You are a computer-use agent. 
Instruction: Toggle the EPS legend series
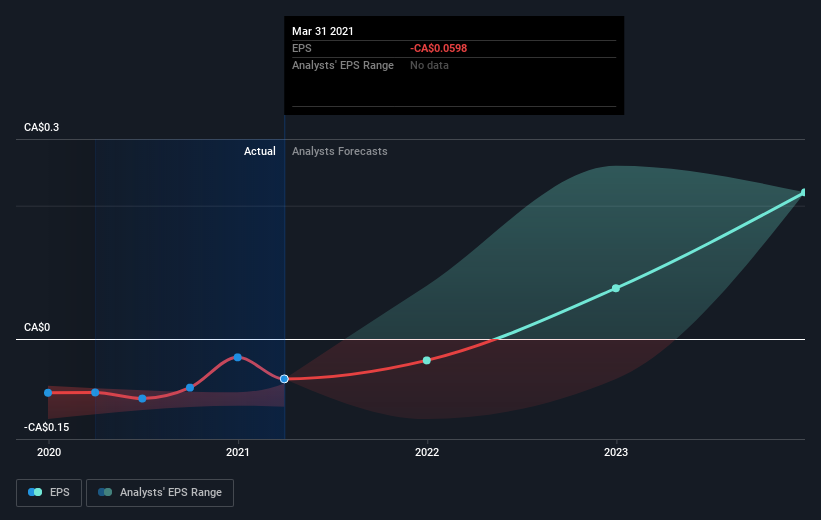(x=49, y=492)
